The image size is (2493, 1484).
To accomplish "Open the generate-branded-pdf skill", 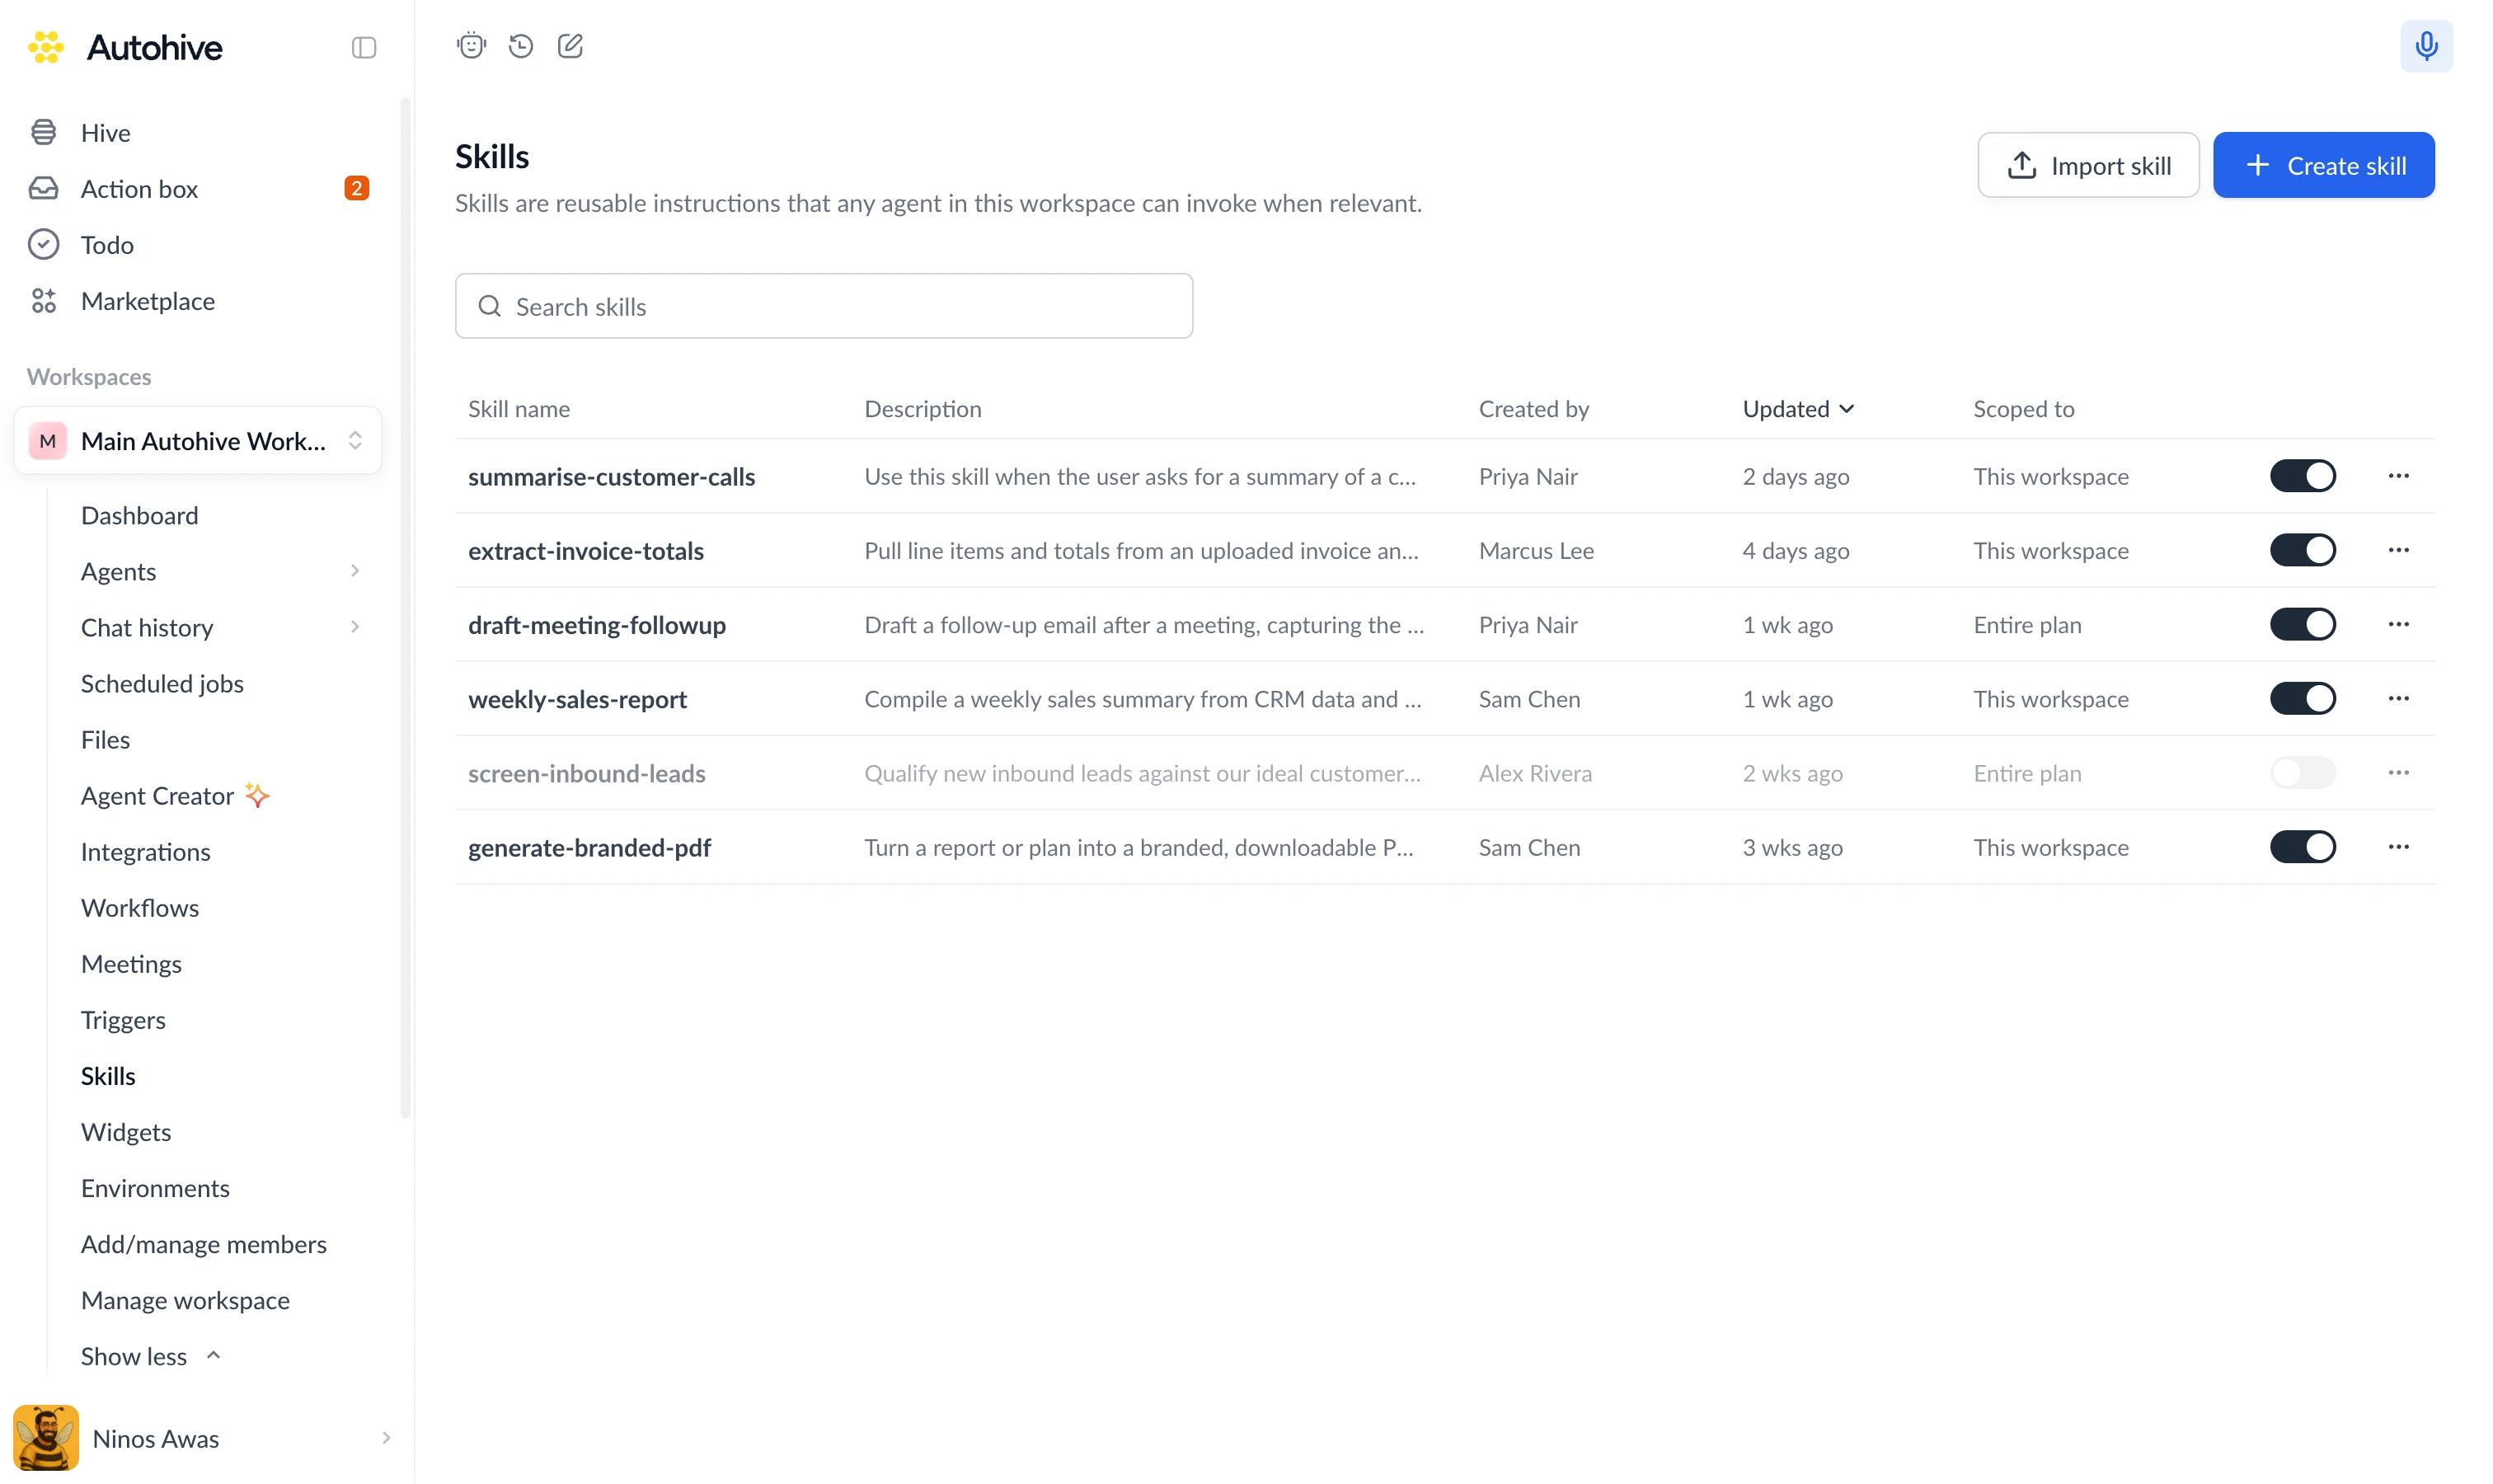I will point(589,847).
